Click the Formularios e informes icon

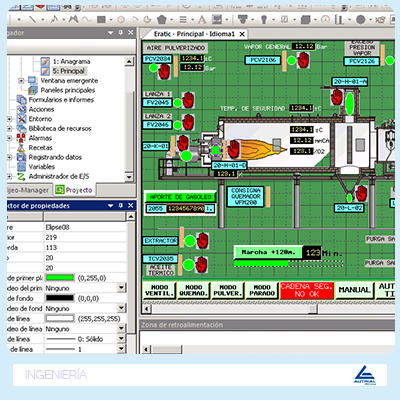pyautogui.click(x=21, y=100)
